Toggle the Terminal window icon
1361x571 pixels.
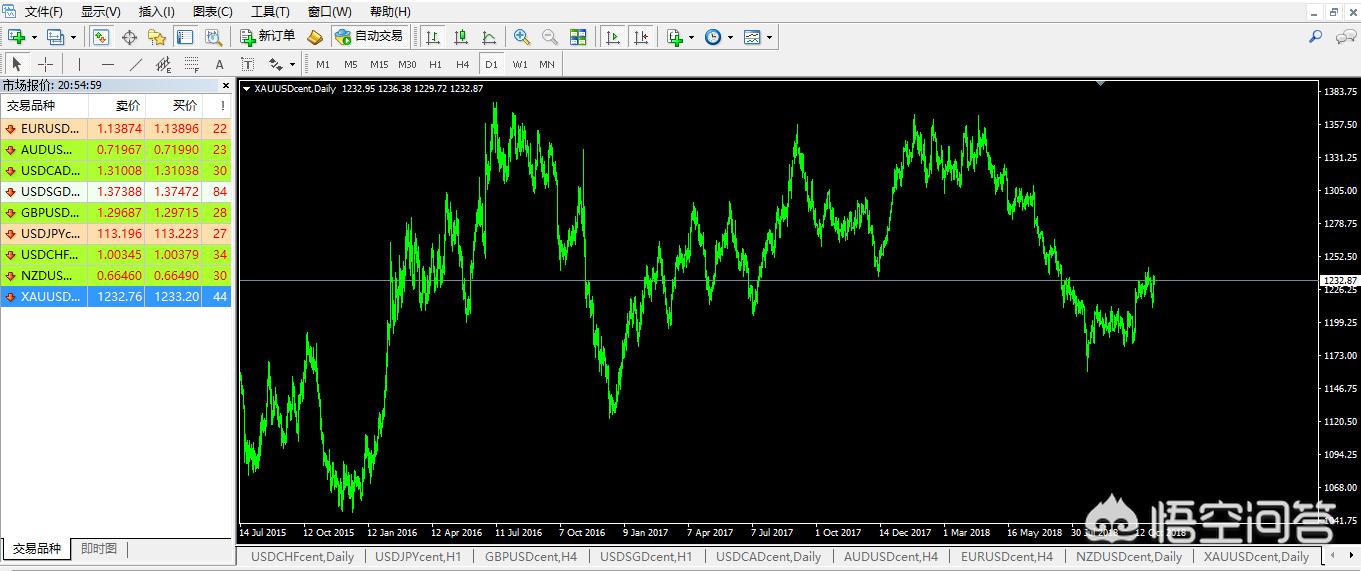pos(185,37)
